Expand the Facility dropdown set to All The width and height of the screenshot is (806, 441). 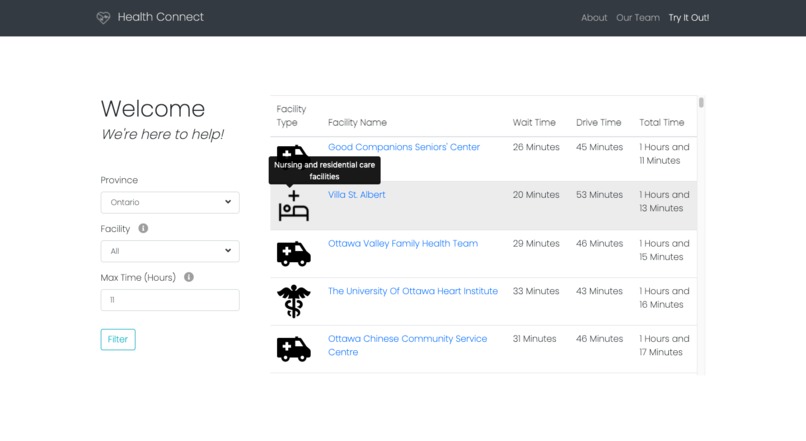[170, 251]
